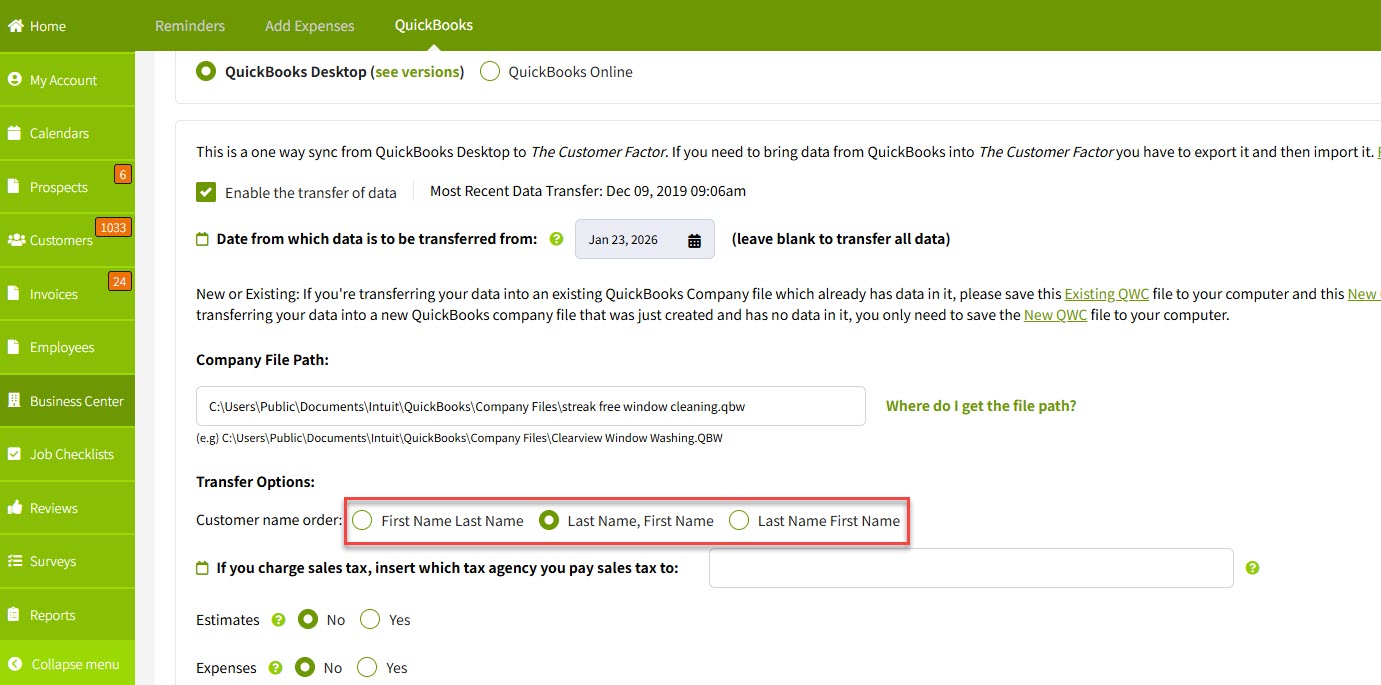Click the help icon beside Estimates
1381x685 pixels.
(278, 620)
